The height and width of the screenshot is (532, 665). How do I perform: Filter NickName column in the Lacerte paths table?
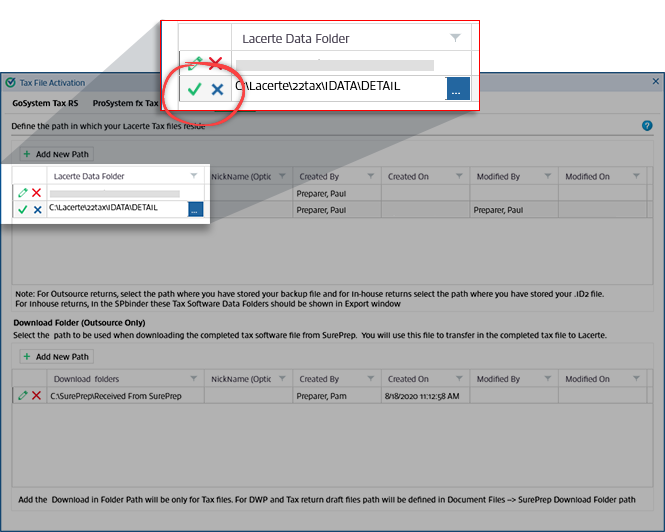(x=282, y=176)
